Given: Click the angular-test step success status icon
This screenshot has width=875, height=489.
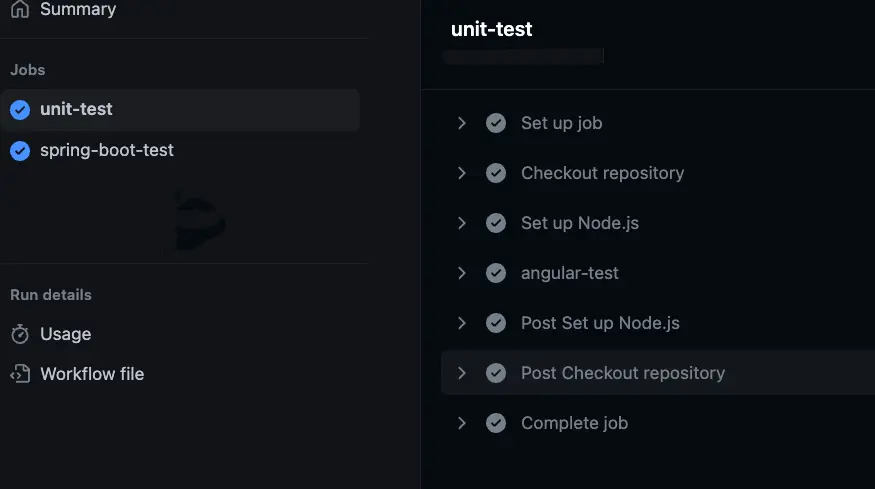Looking at the screenshot, I should pyautogui.click(x=496, y=273).
